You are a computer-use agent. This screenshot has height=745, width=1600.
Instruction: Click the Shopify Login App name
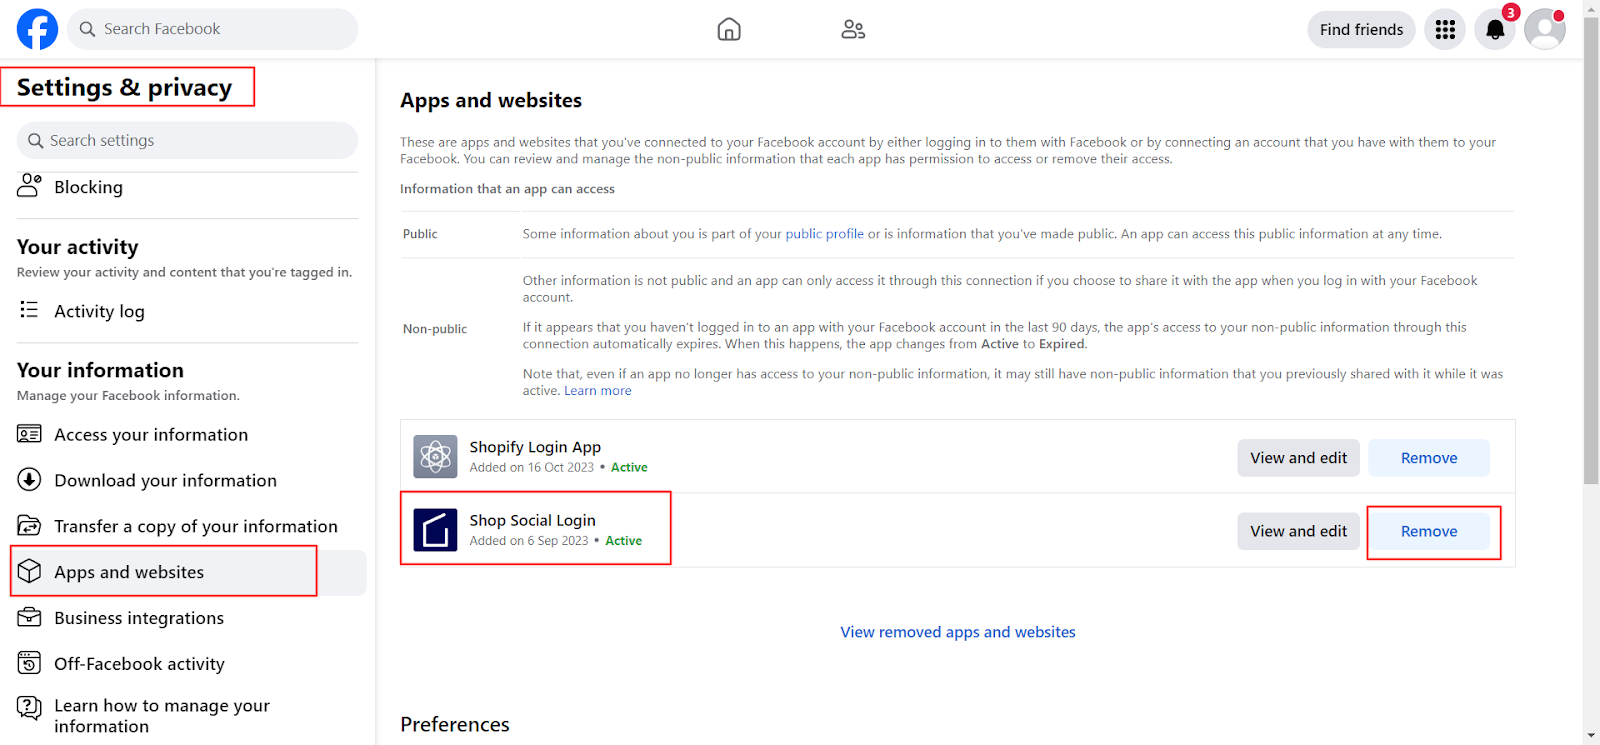[x=535, y=447]
